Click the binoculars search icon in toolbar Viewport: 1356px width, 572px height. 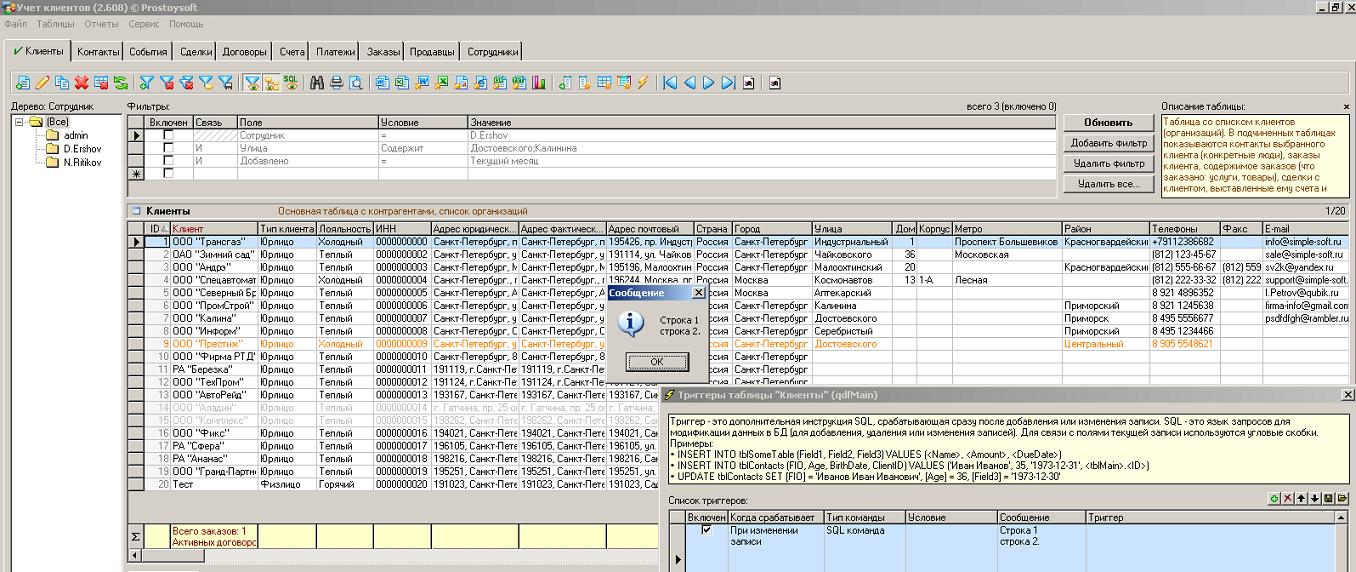click(317, 83)
